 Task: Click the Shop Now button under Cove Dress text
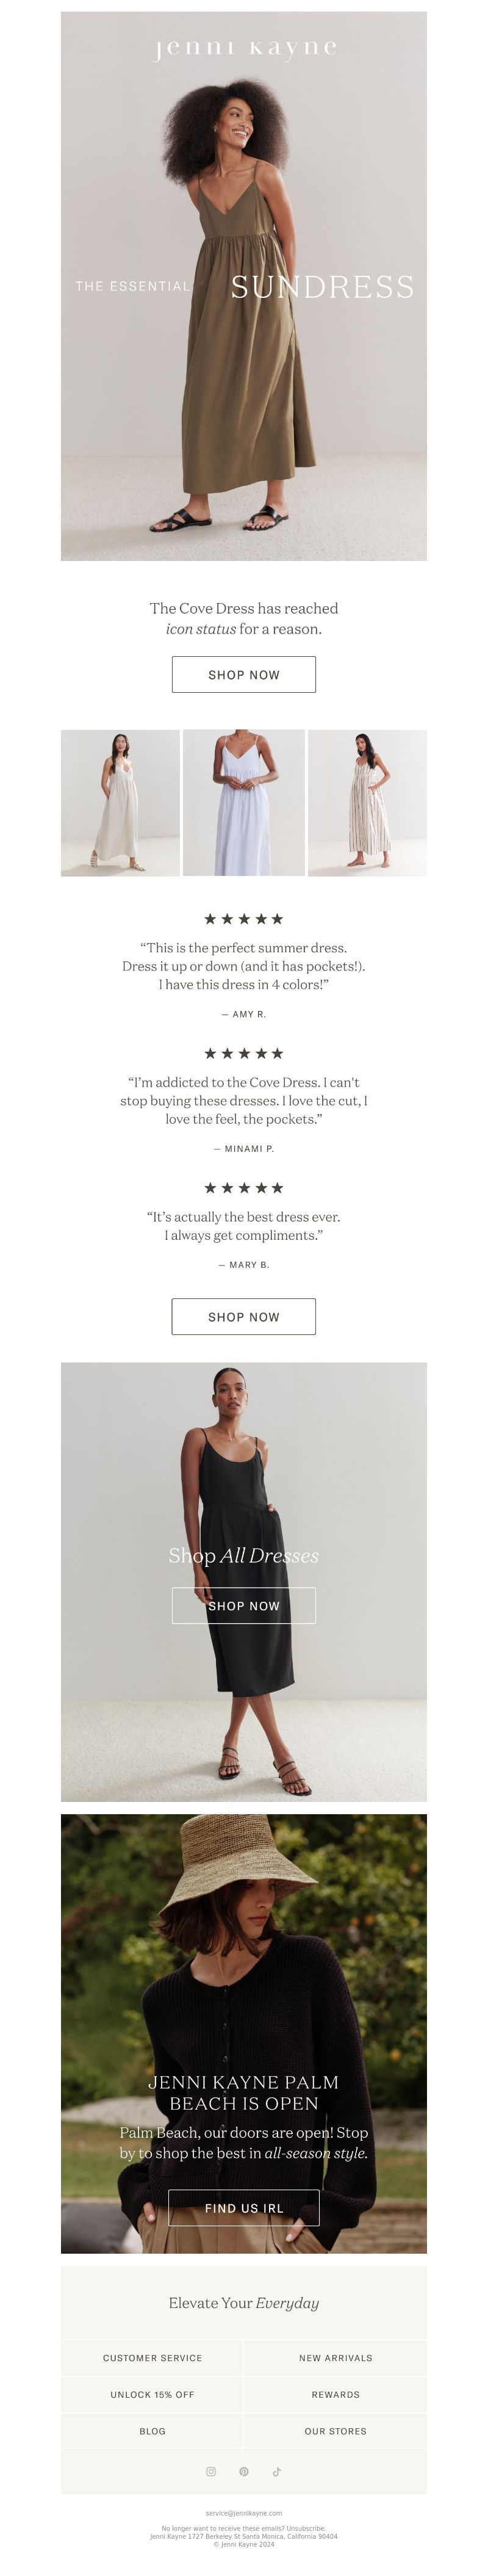pos(244,674)
